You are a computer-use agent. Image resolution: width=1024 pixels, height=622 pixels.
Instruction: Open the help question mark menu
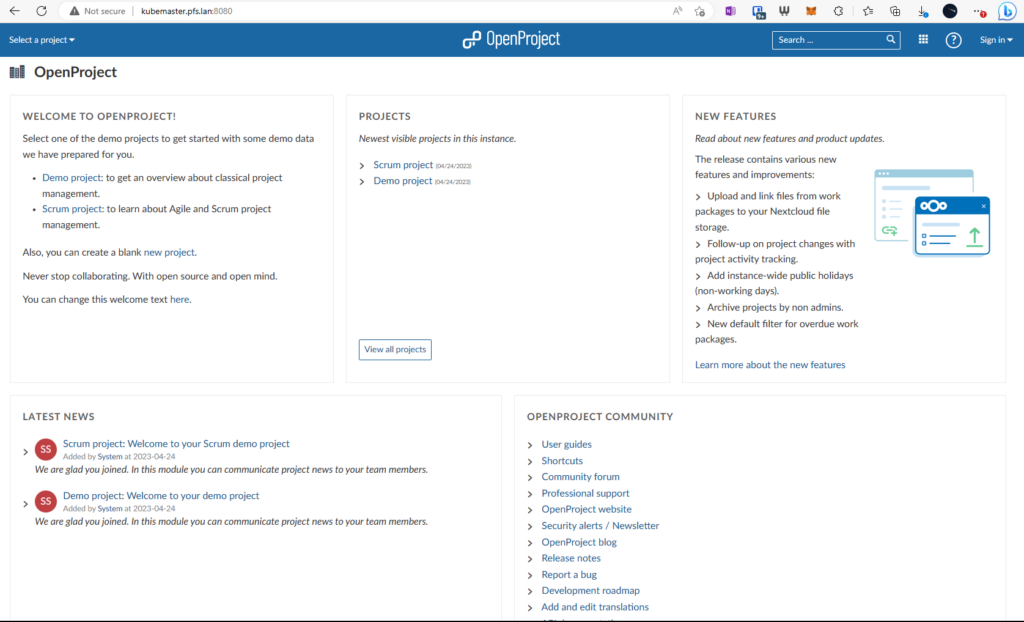click(x=953, y=40)
